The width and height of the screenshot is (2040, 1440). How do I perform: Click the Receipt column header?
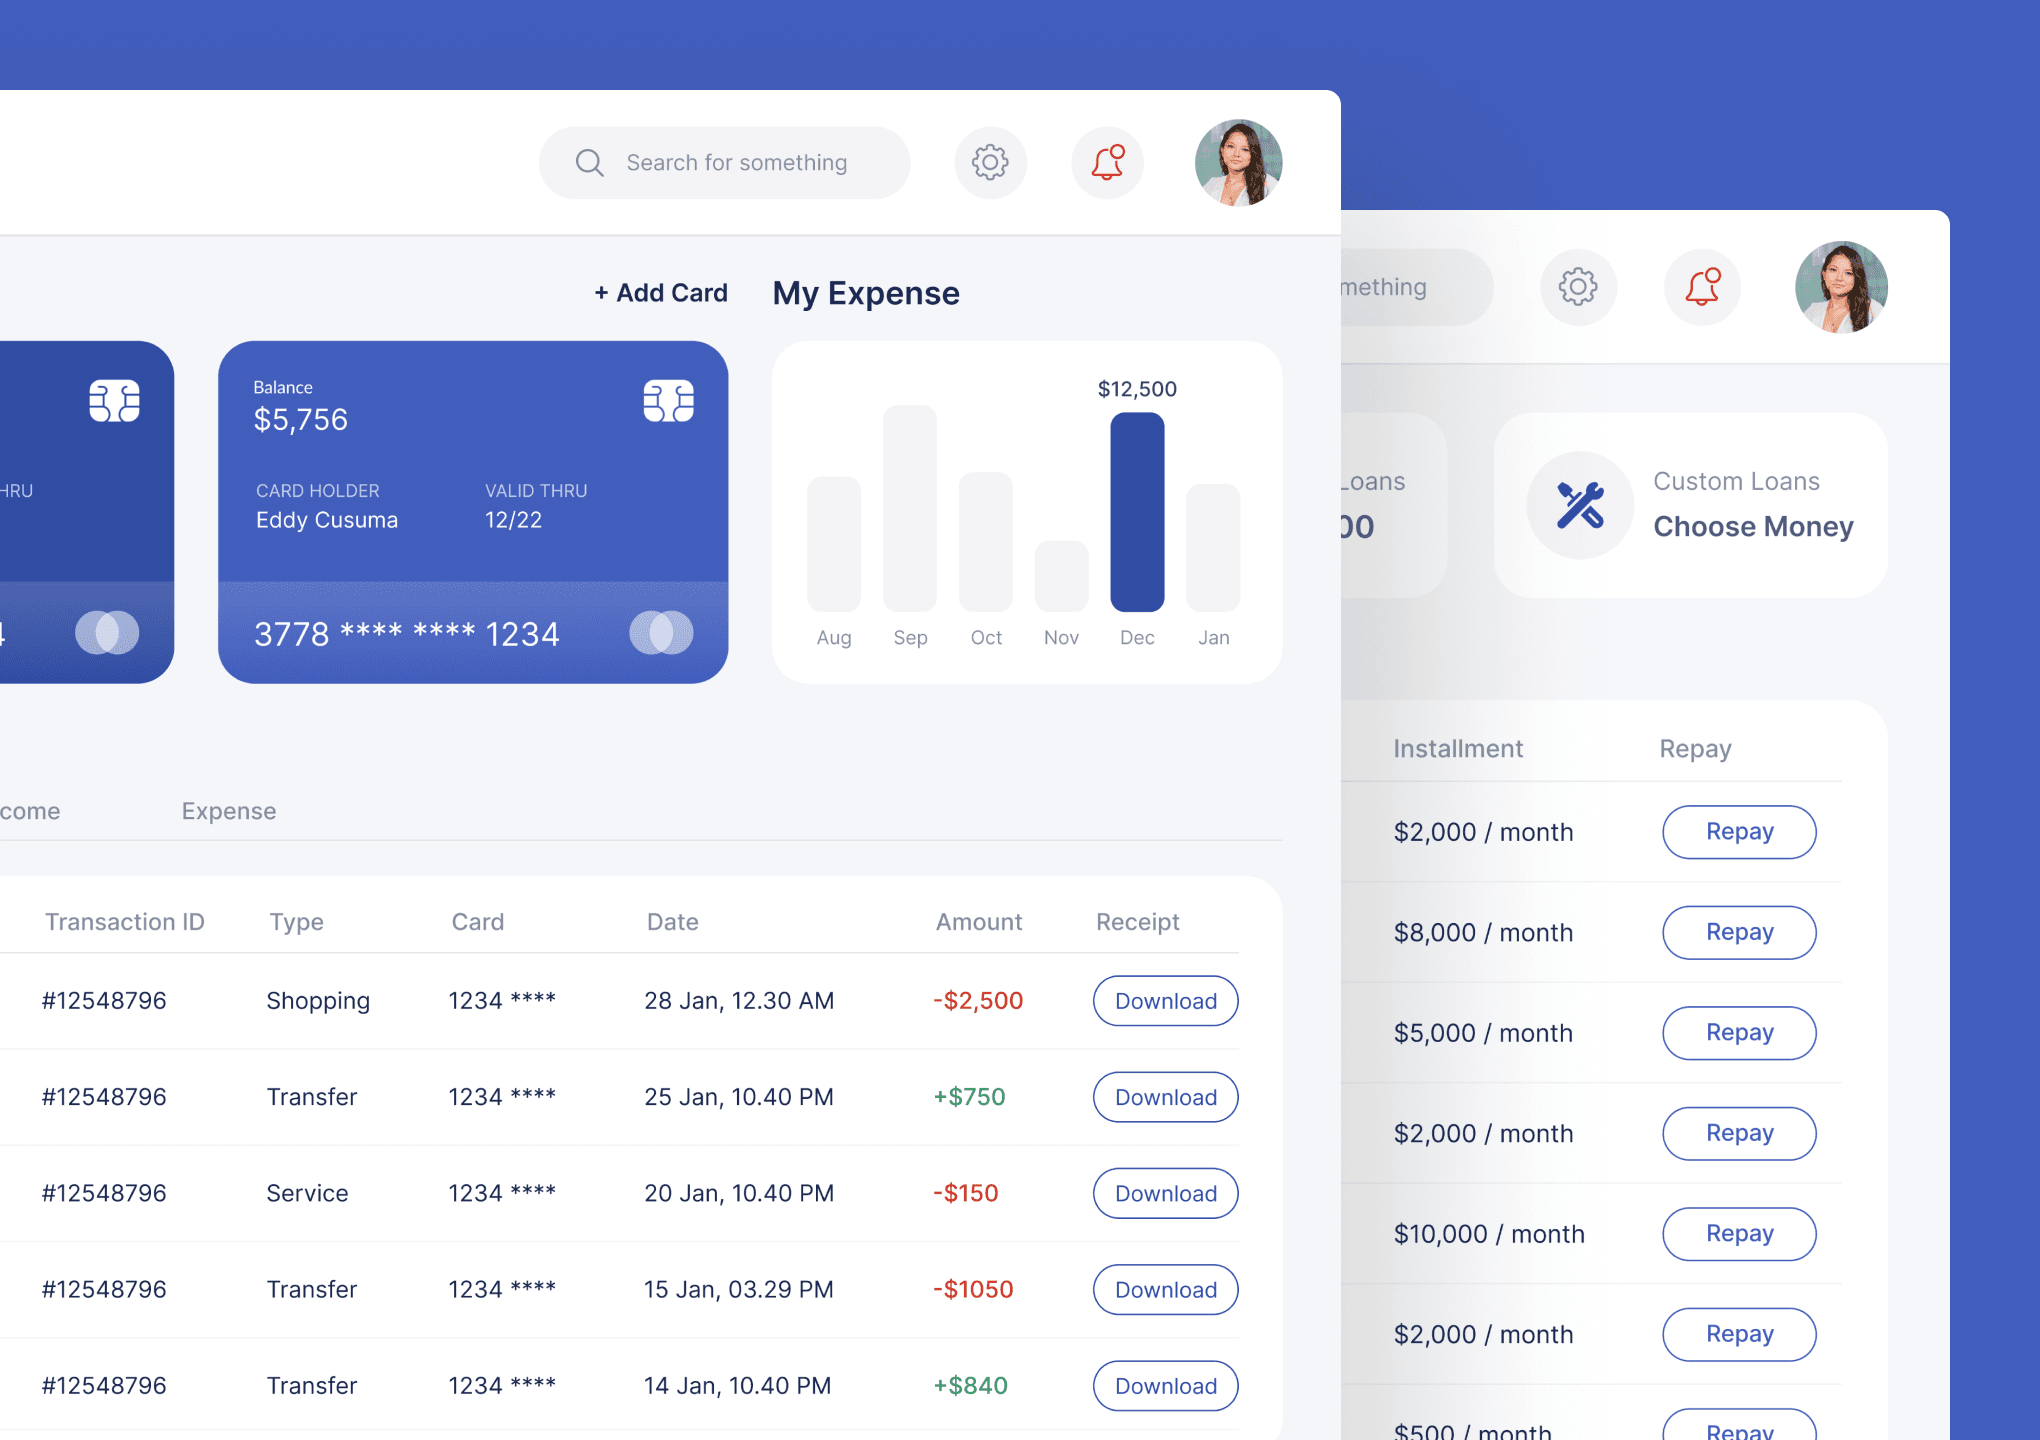pos(1138,922)
